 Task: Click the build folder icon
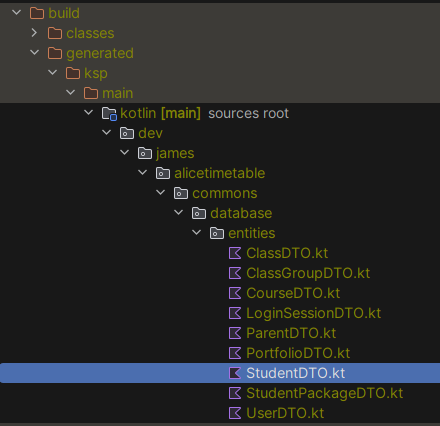pyautogui.click(x=37, y=13)
